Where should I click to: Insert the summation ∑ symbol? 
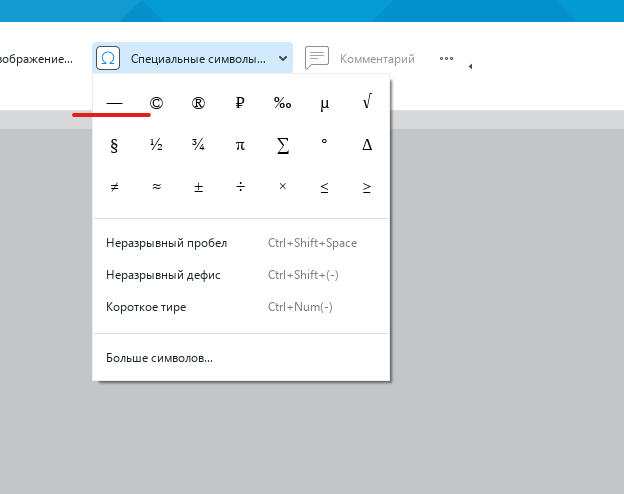[x=283, y=145]
